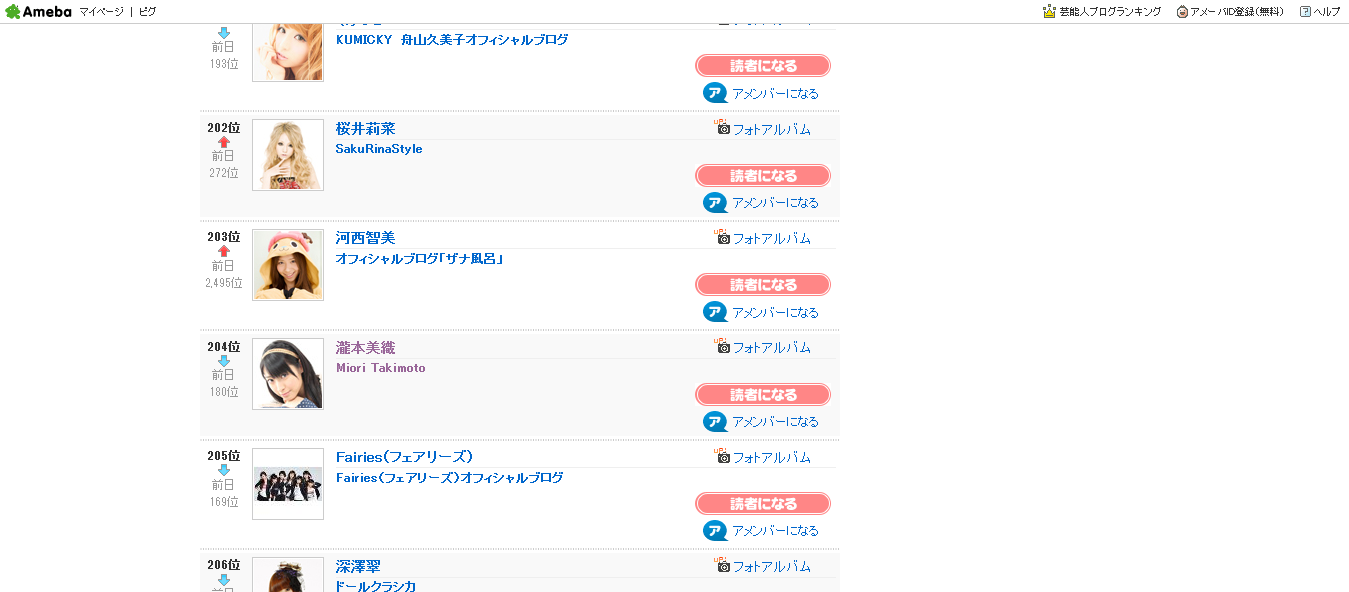Click the Fairies group thumbnail image
The image size is (1349, 592).
click(x=288, y=484)
